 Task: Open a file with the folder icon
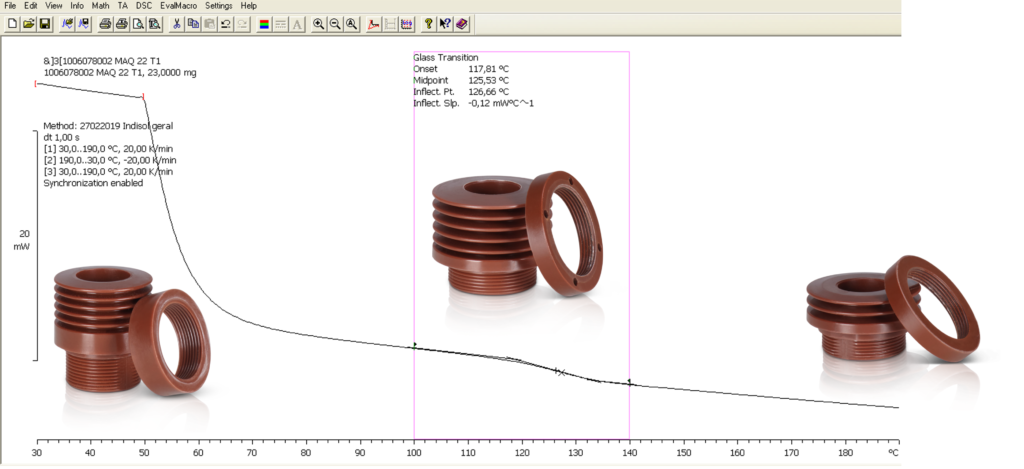pyautogui.click(x=29, y=23)
